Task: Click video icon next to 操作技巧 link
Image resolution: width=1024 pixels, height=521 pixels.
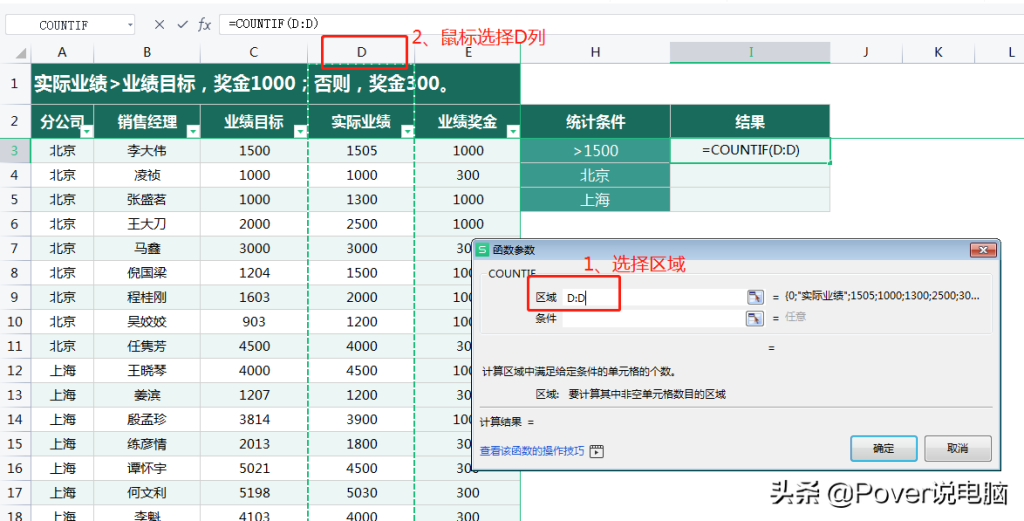Action: (597, 451)
